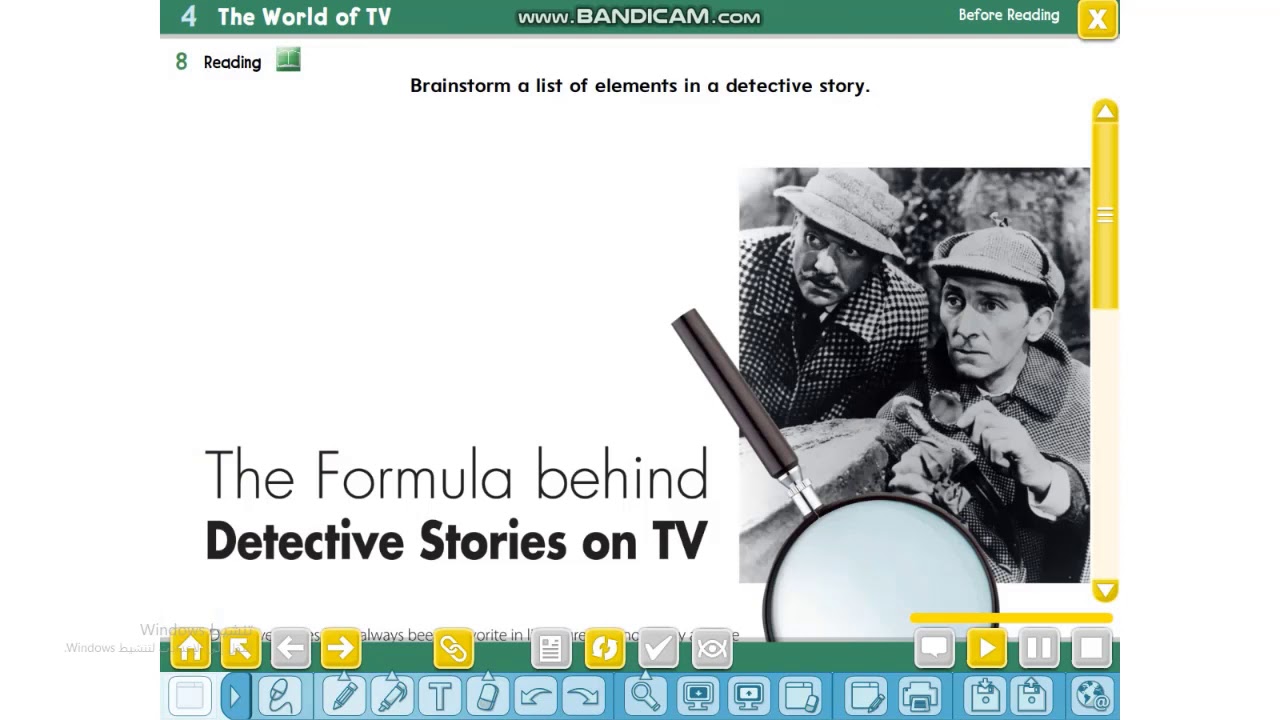The image size is (1280, 720).
Task: Click the yellow vertical scrollbar thumb
Action: 1105,216
